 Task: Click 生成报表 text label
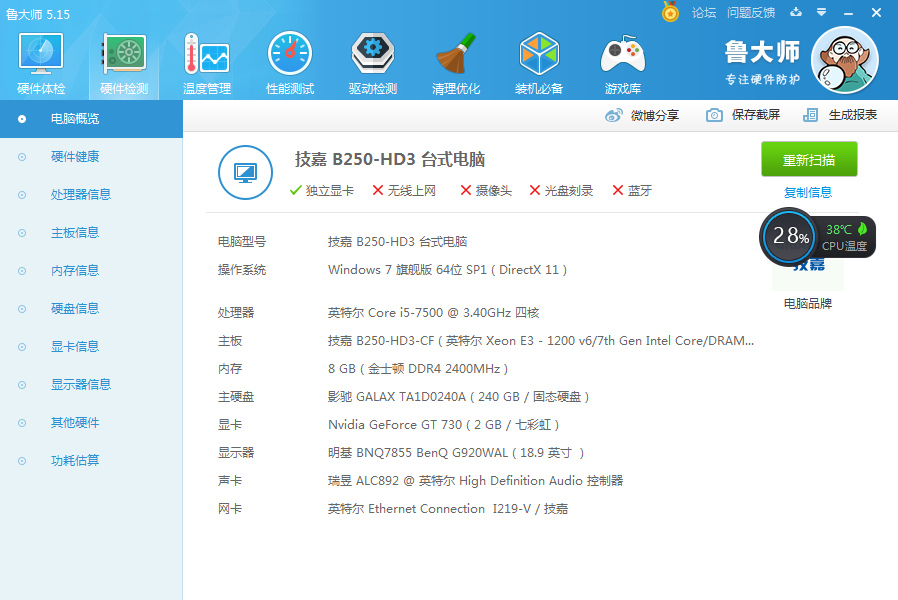click(853, 115)
